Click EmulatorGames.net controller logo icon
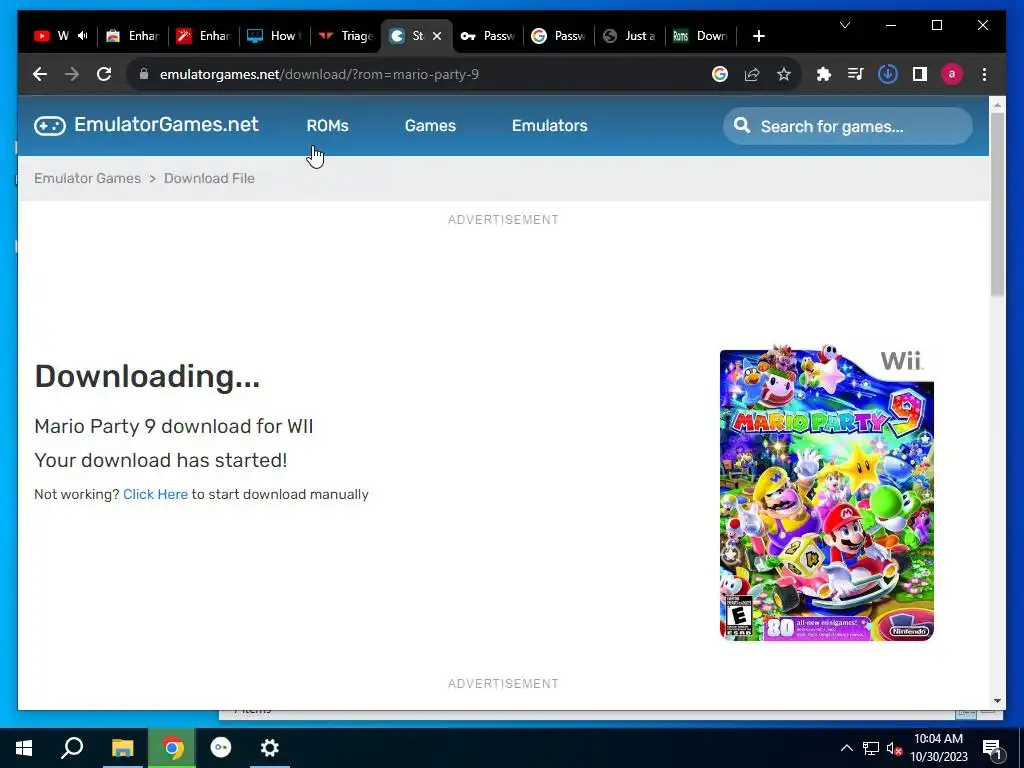 (x=50, y=125)
